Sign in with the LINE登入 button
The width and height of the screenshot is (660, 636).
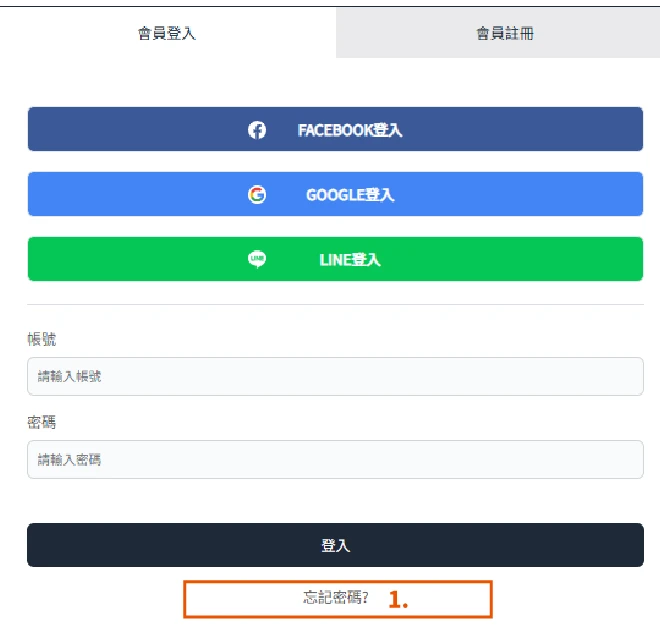tap(335, 259)
